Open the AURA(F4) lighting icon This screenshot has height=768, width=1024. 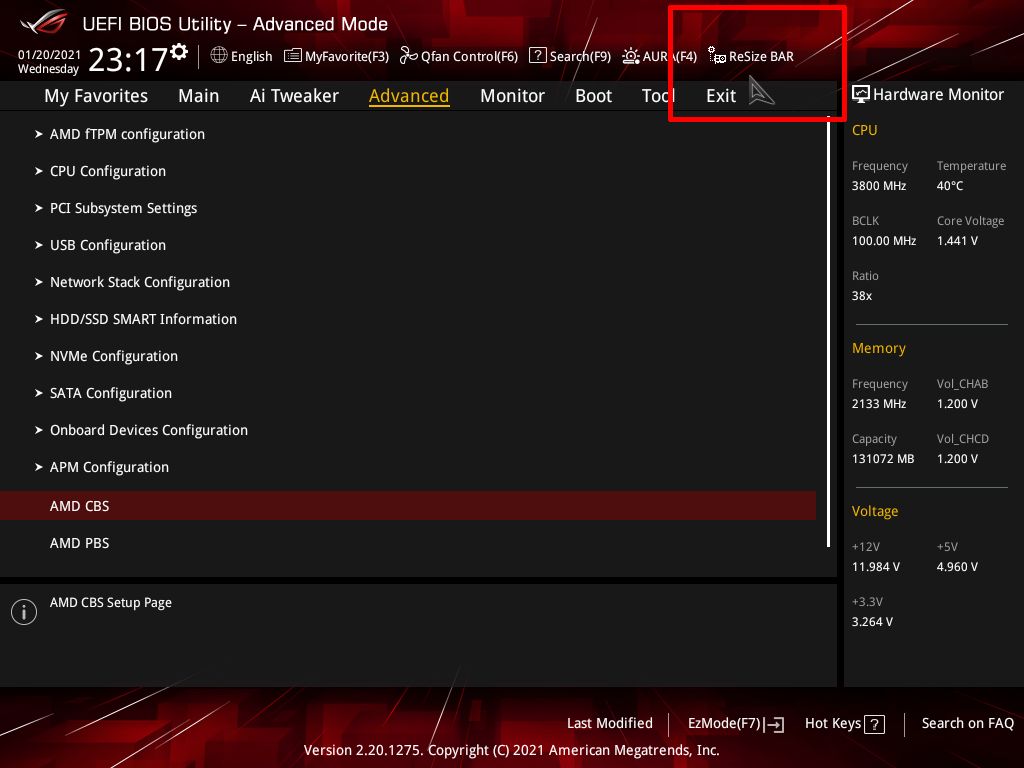(631, 56)
